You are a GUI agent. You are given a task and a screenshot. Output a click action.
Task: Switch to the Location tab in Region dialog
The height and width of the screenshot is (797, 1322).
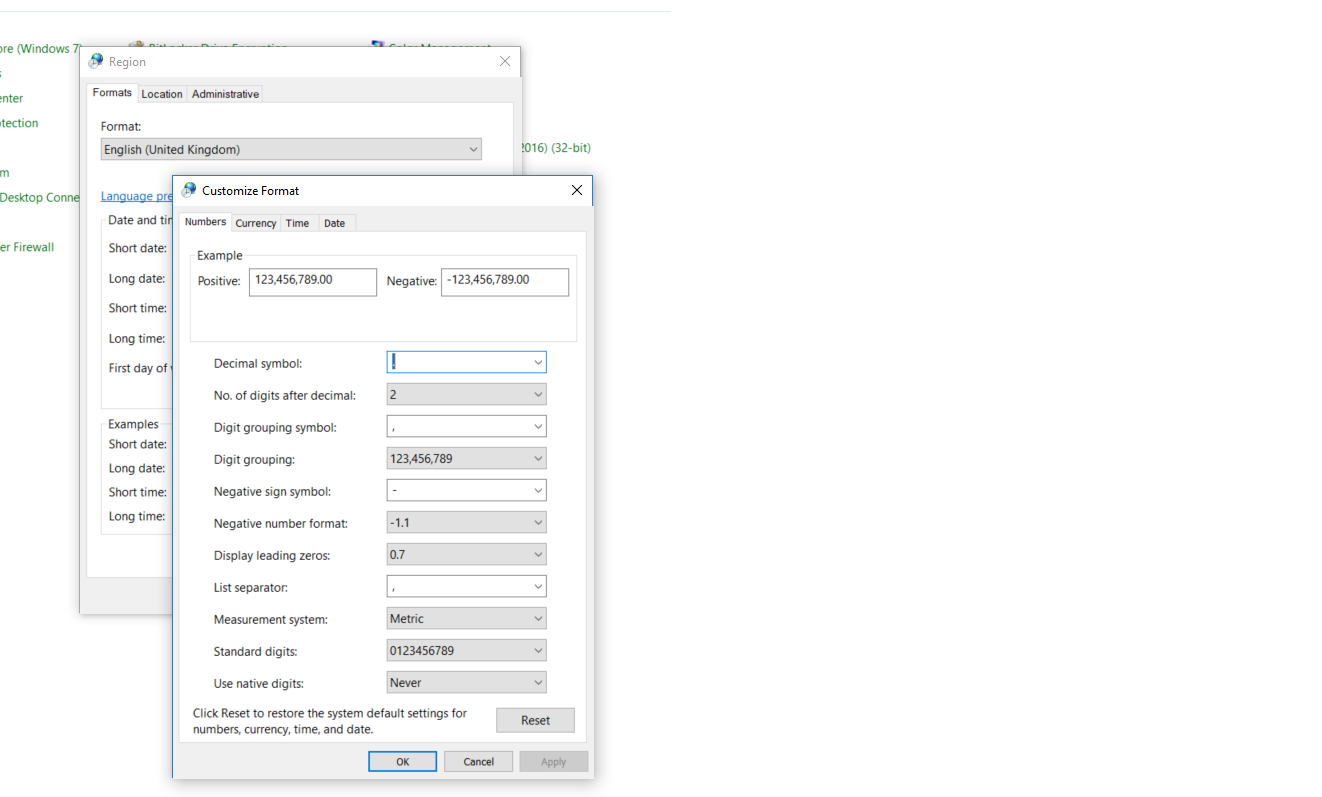pos(162,93)
